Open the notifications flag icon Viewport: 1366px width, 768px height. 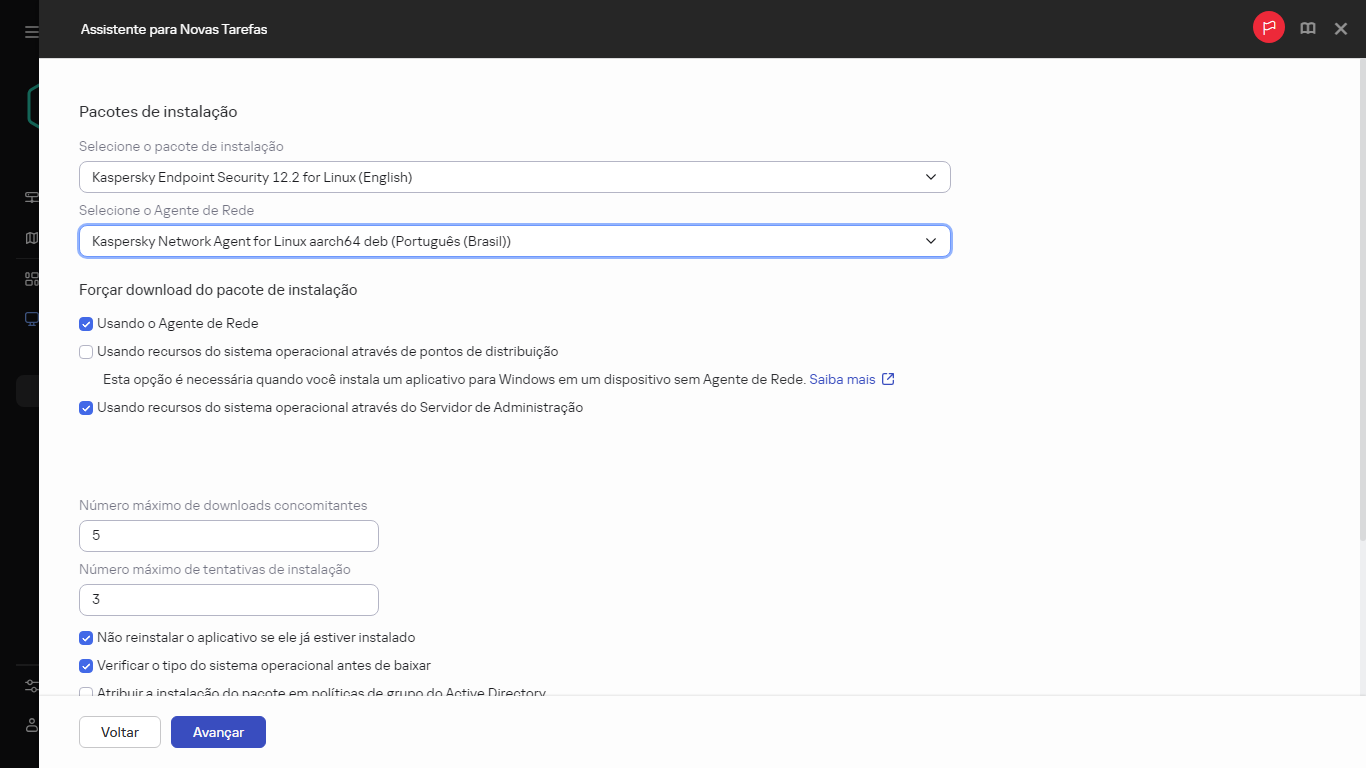point(1268,27)
